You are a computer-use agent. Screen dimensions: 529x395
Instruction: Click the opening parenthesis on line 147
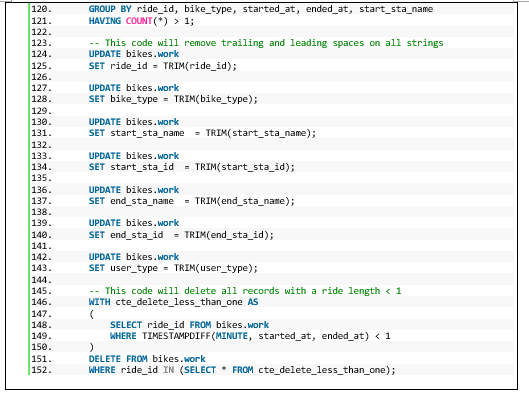point(91,314)
